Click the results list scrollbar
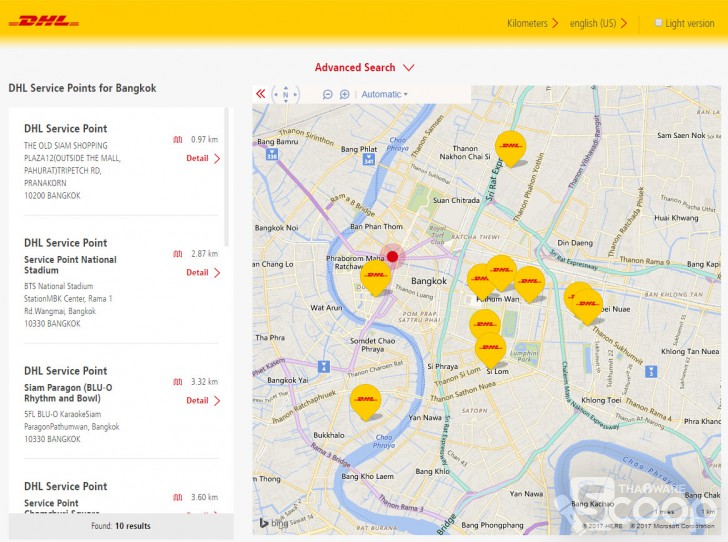The height and width of the screenshot is (542, 728). coord(227,177)
